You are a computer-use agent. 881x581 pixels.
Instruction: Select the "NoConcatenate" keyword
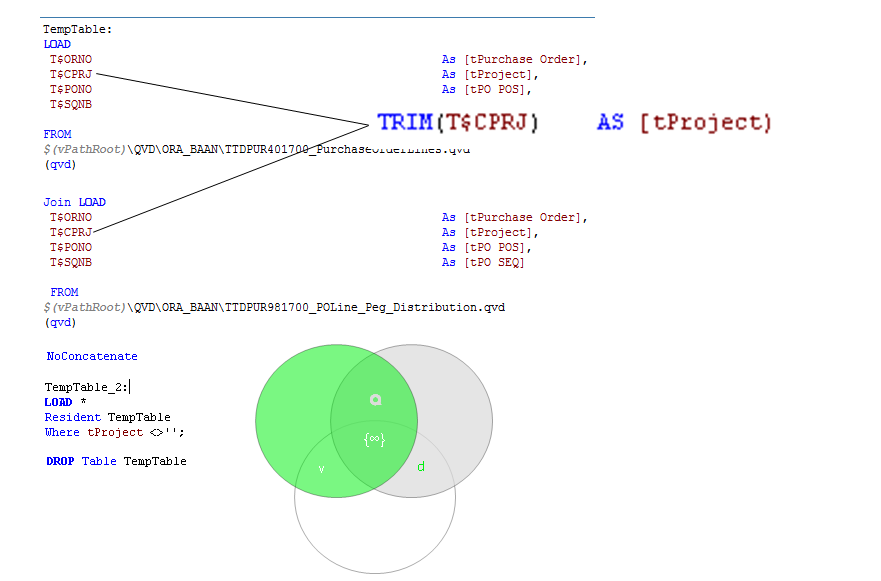tap(92, 356)
